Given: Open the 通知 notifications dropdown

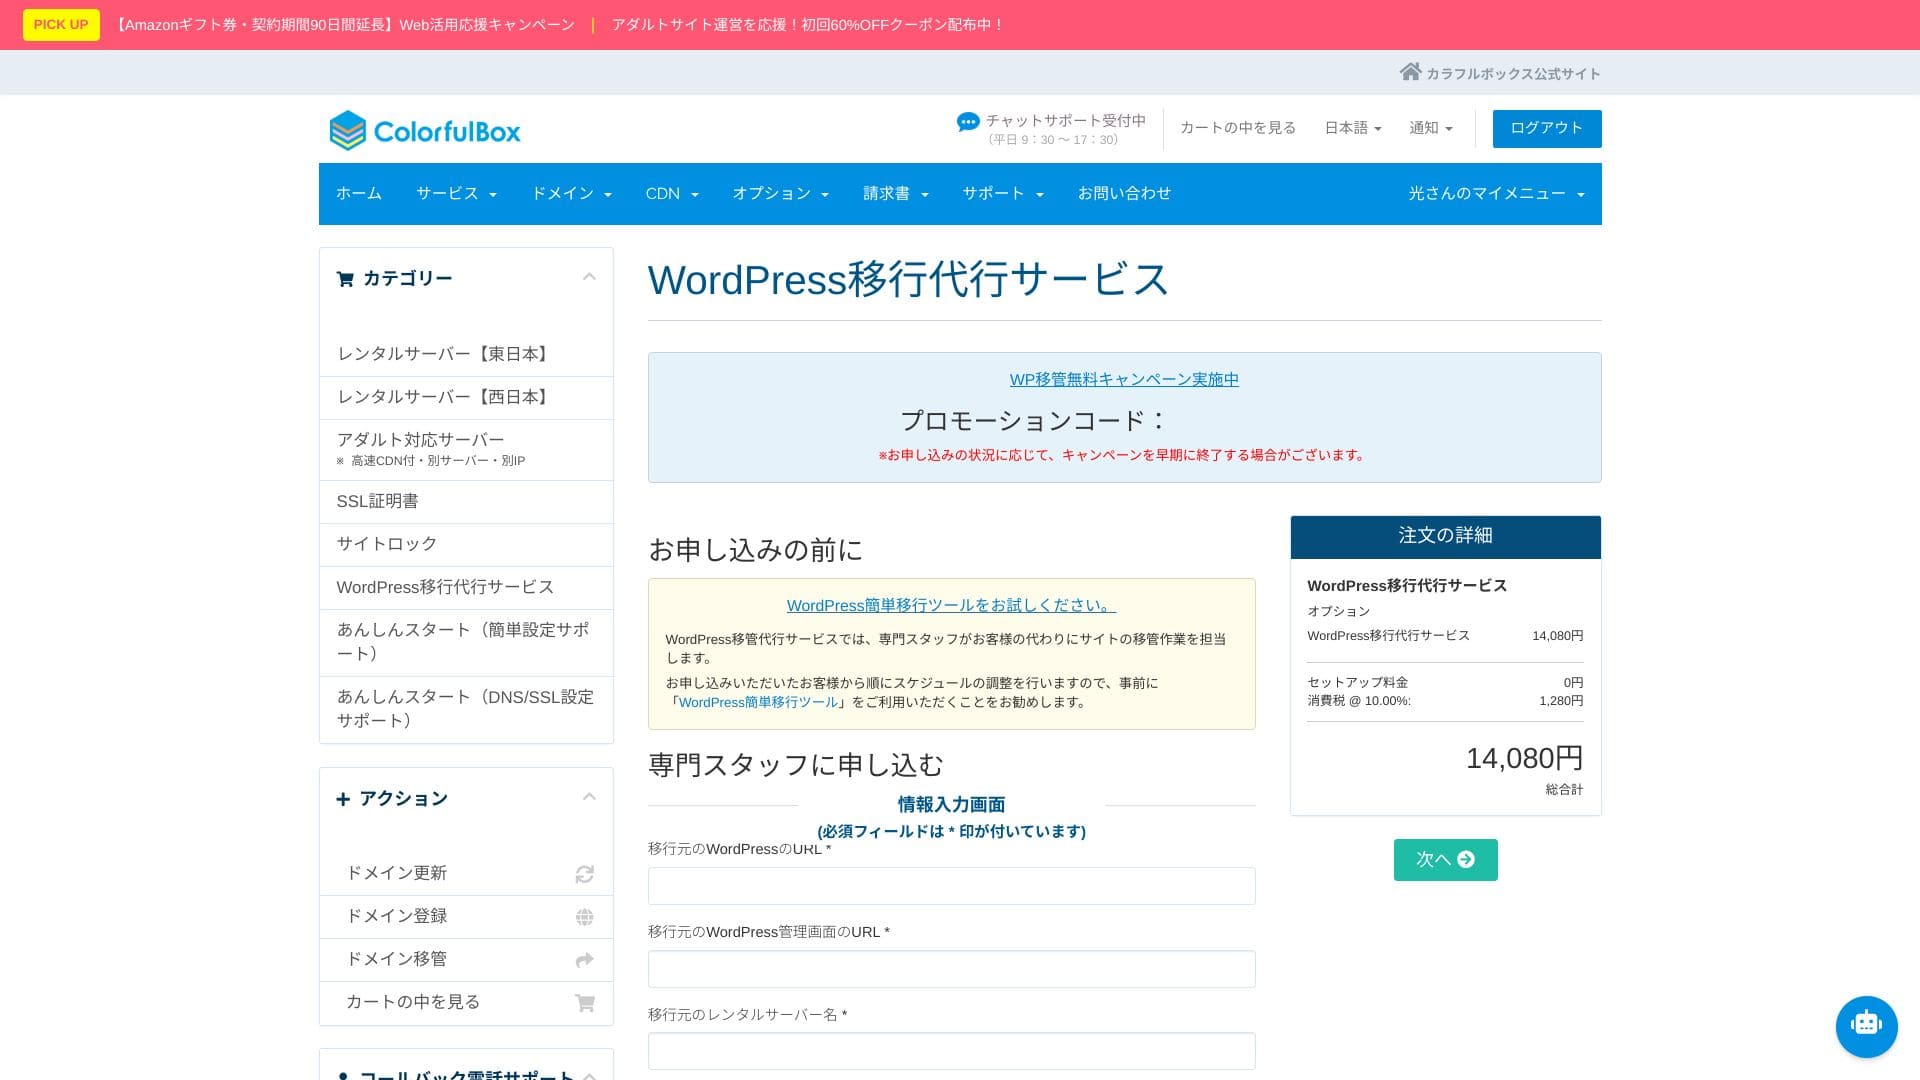Looking at the screenshot, I should coord(1430,128).
